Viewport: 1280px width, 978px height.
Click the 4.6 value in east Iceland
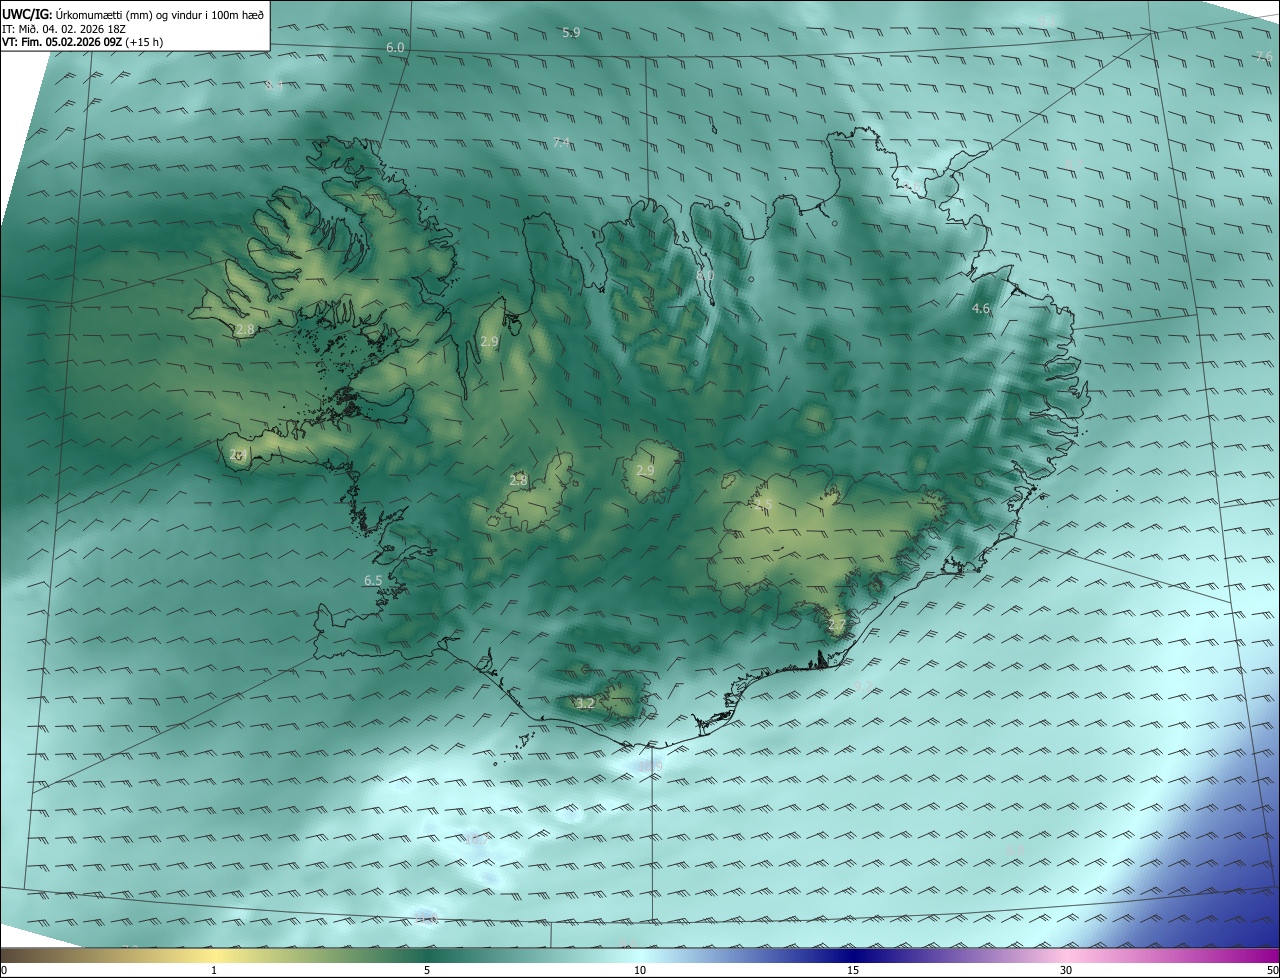981,309
